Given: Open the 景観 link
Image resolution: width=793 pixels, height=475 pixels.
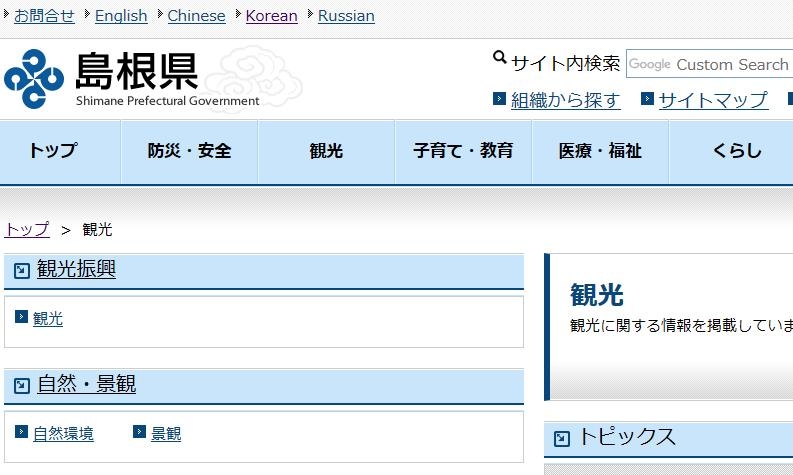Looking at the screenshot, I should [x=166, y=434].
